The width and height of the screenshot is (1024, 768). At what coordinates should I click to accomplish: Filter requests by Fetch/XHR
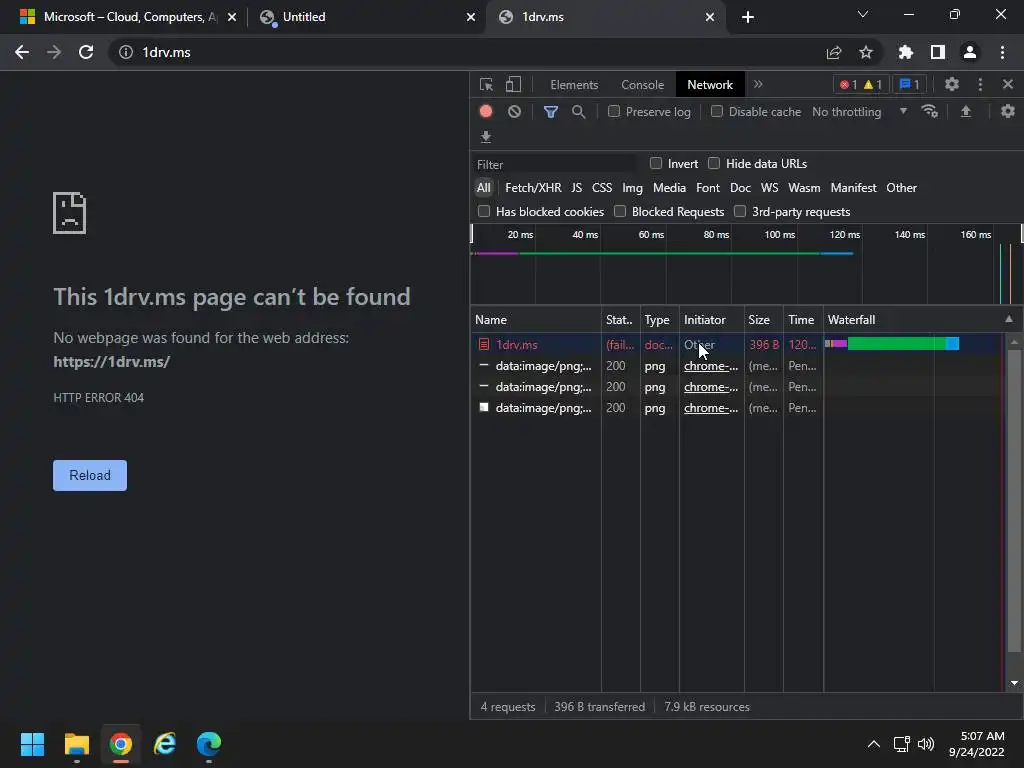click(533, 188)
